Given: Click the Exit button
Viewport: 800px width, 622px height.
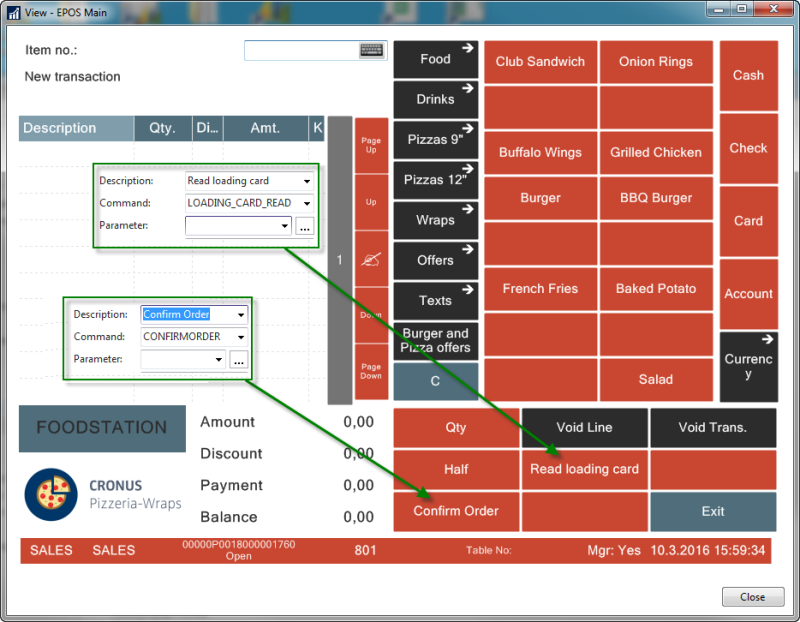Looking at the screenshot, I should pyautogui.click(x=713, y=511).
